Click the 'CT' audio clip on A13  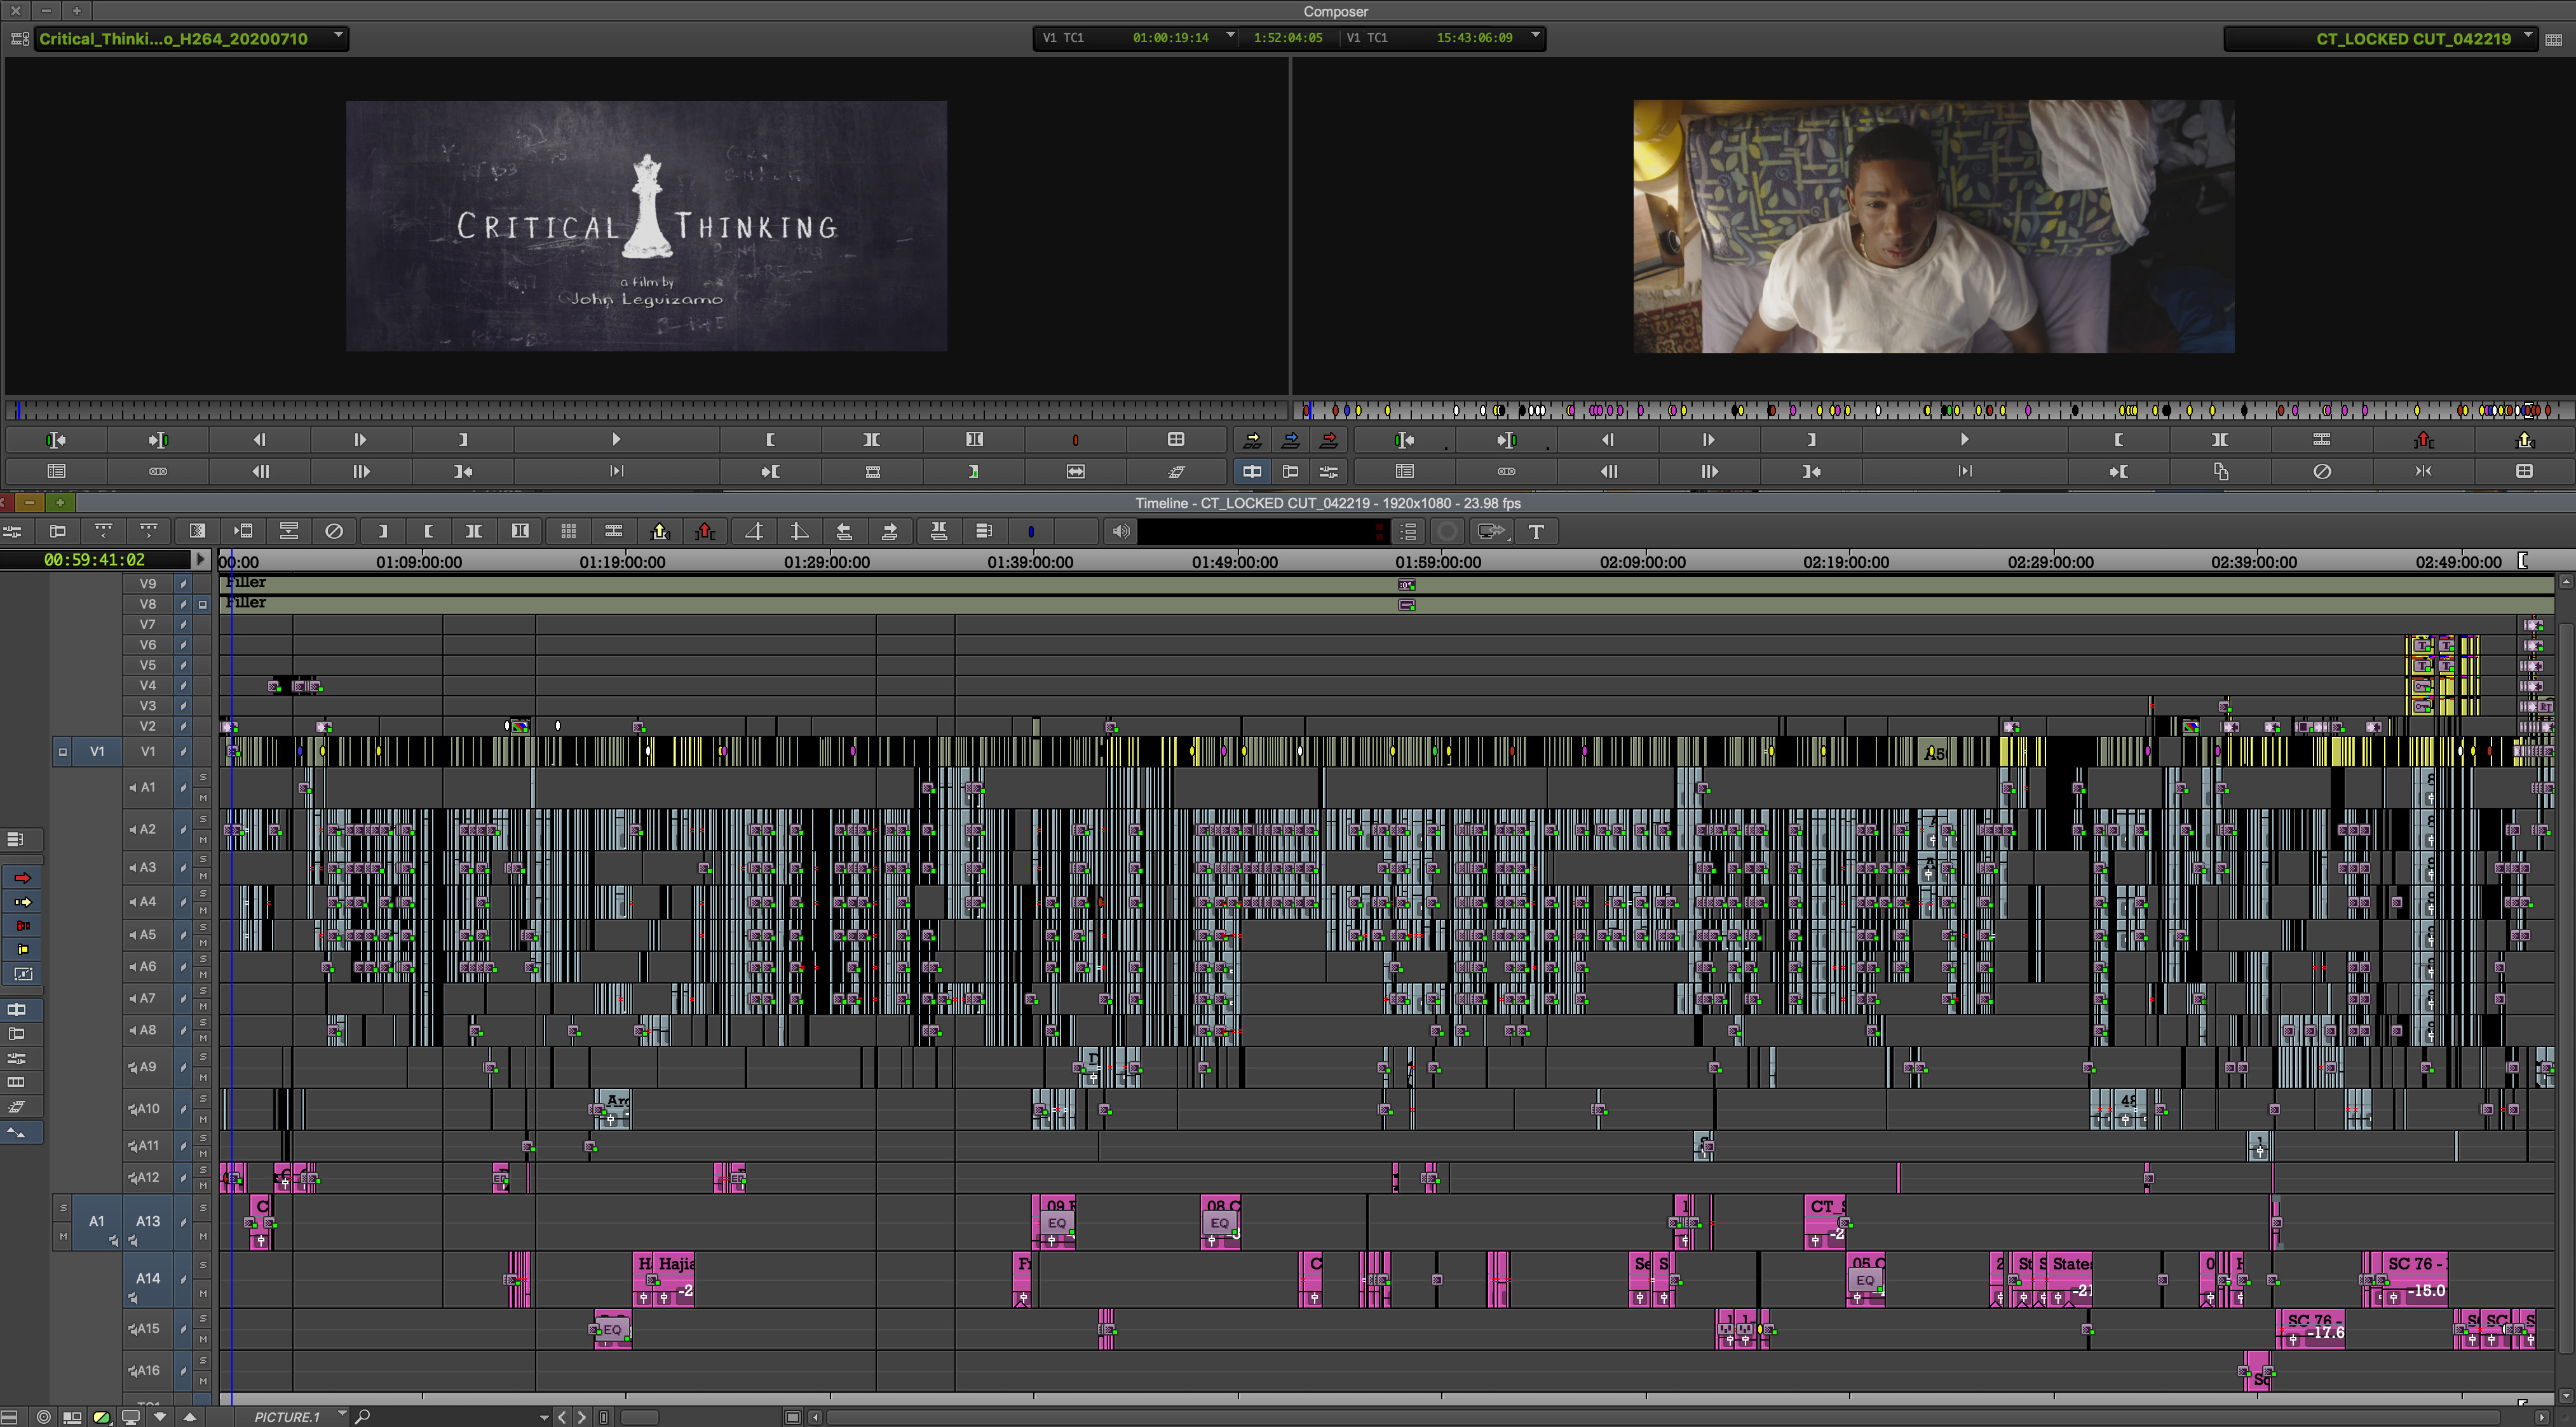(1825, 1222)
